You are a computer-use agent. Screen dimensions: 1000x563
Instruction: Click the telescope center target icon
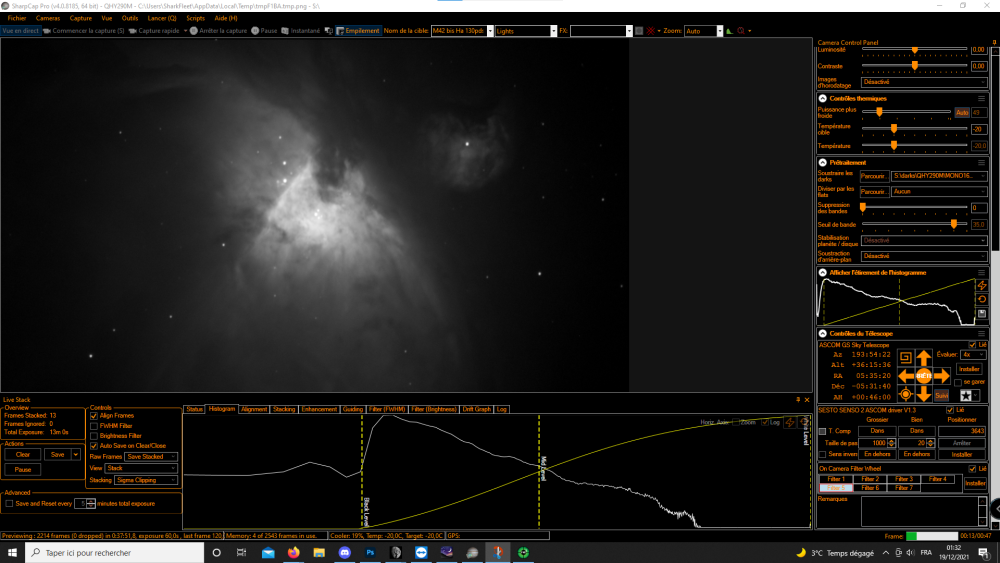905,395
